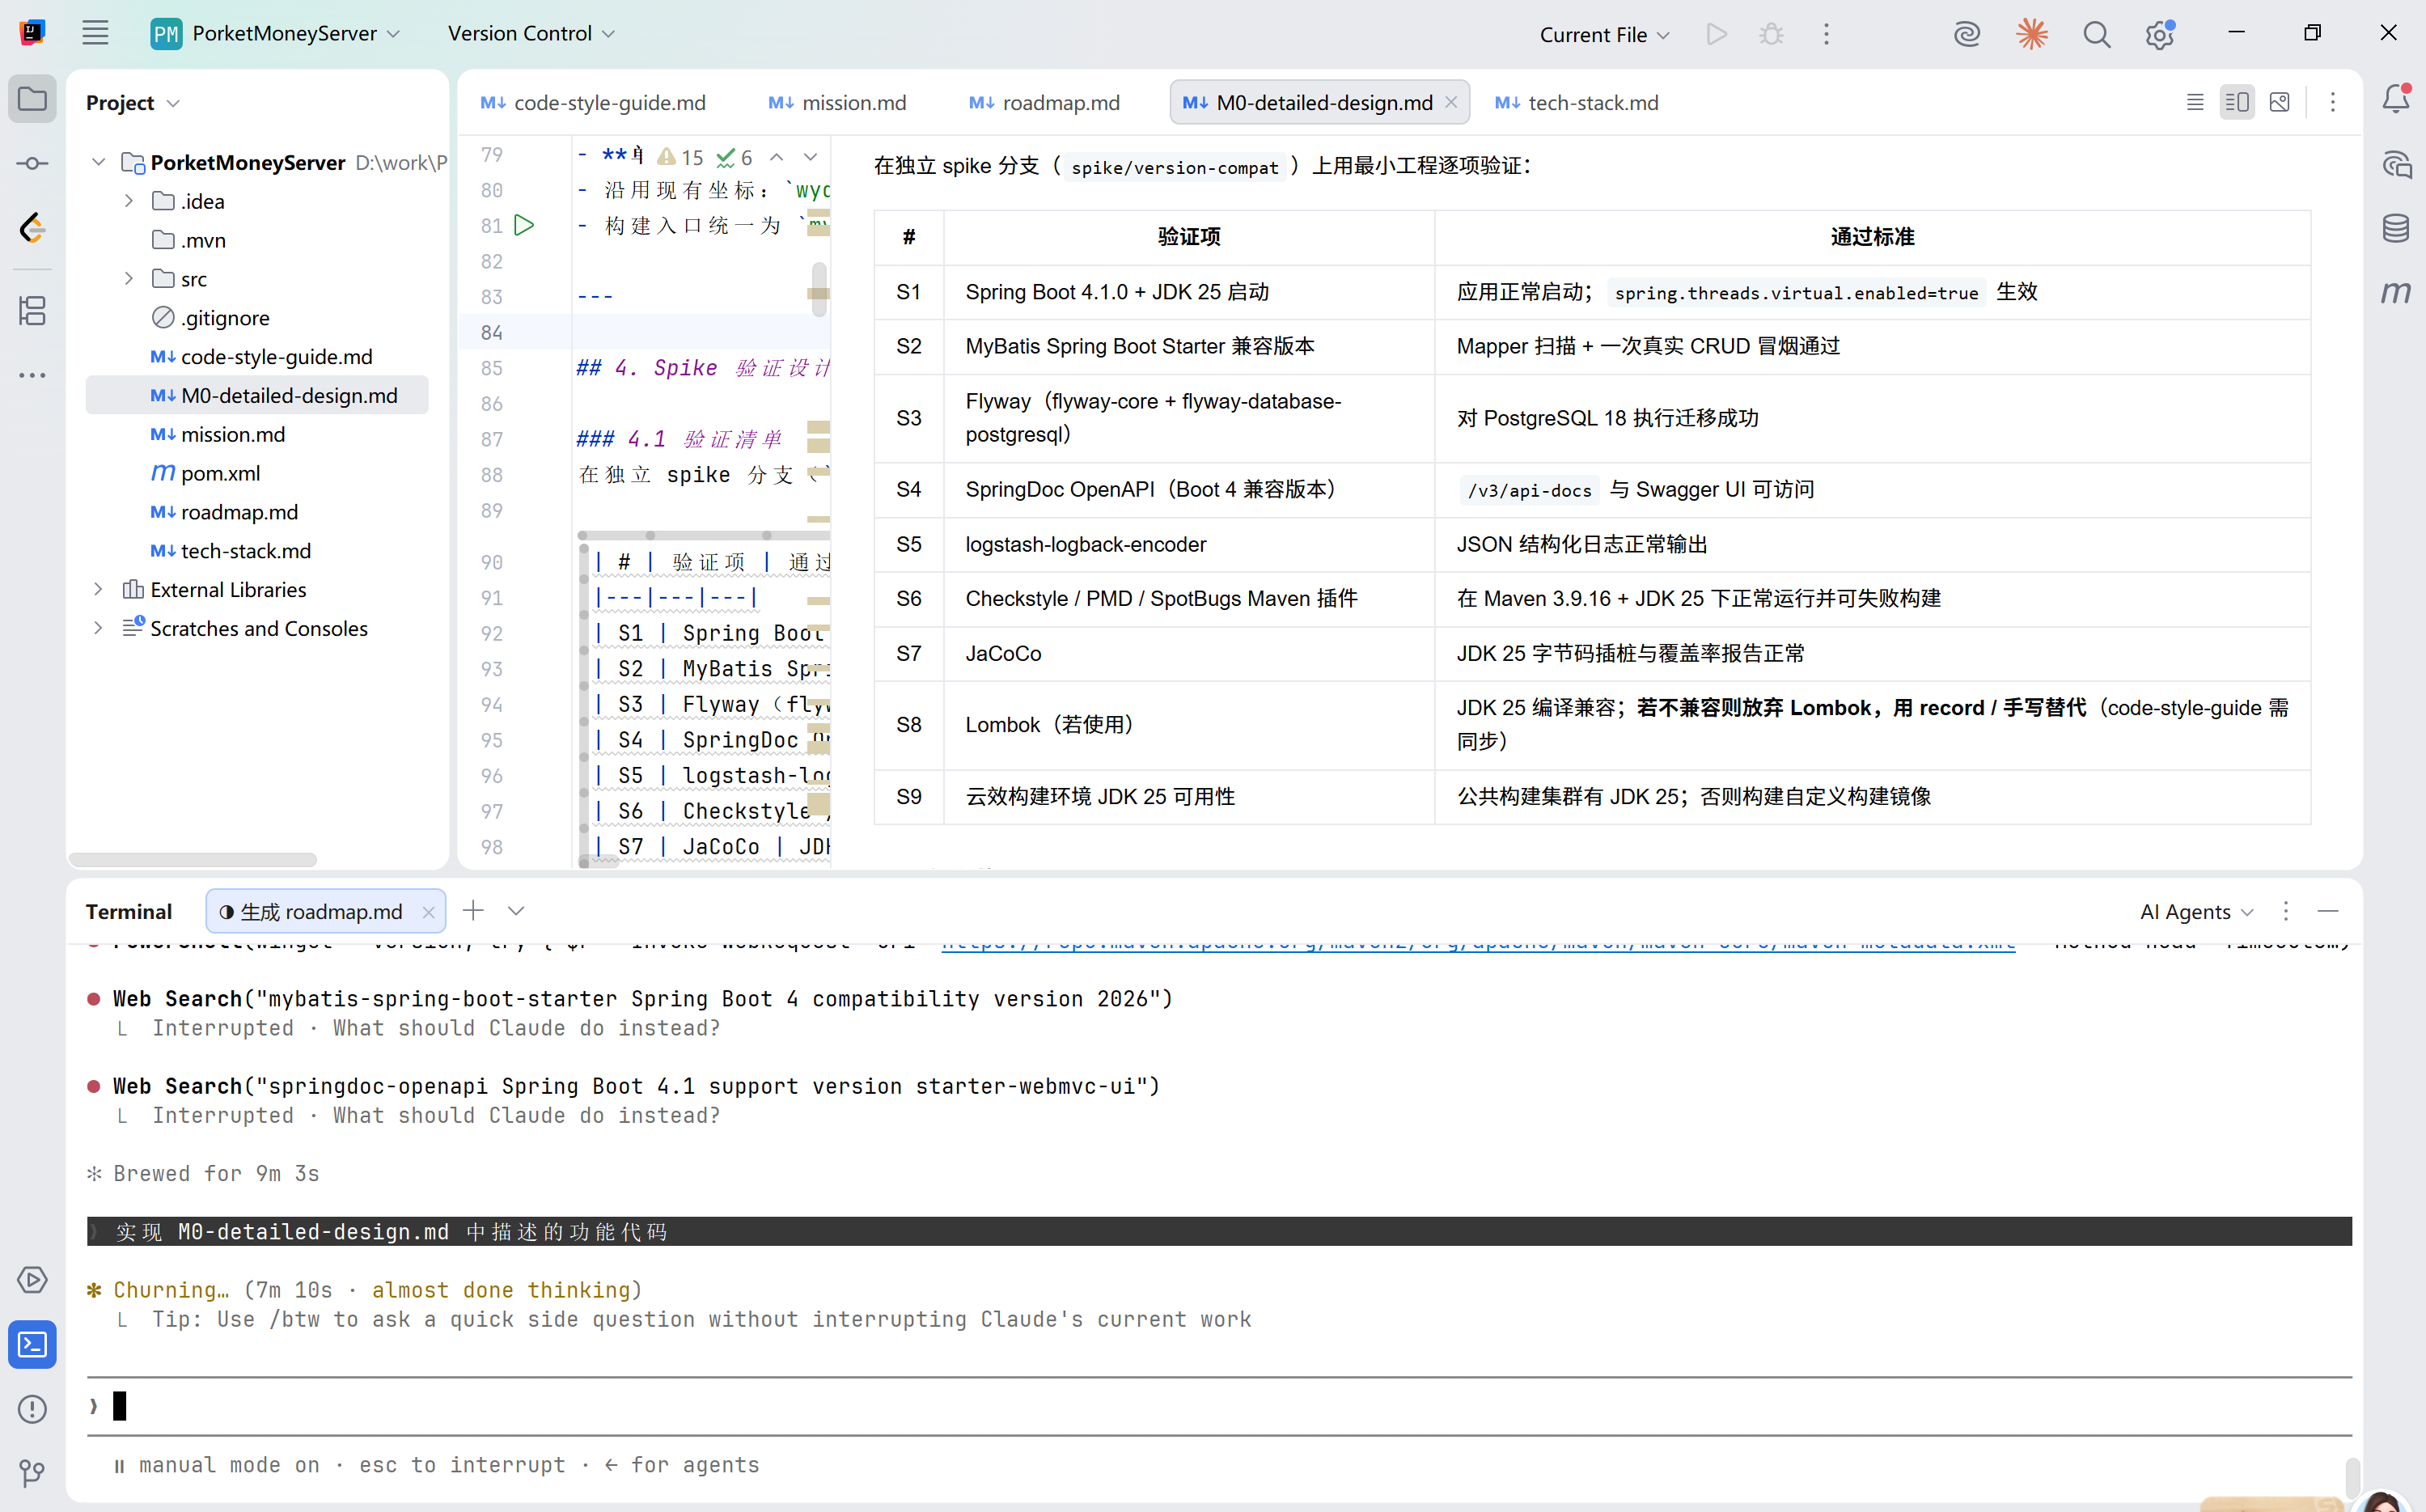Image resolution: width=2426 pixels, height=1512 pixels.
Task: Open the new terminal tab type dropdown
Action: tap(516, 910)
